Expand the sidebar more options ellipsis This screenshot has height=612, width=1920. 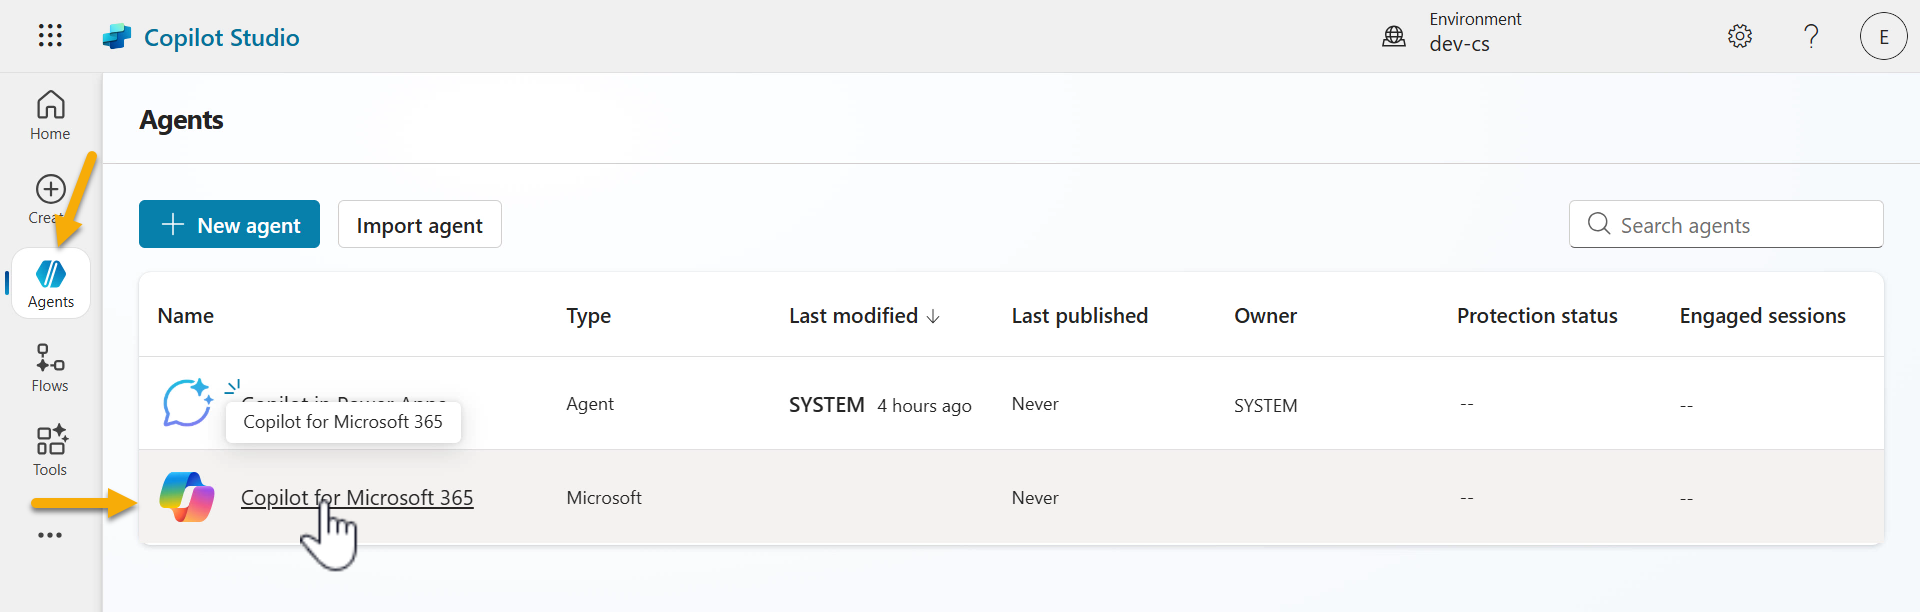[x=50, y=535]
